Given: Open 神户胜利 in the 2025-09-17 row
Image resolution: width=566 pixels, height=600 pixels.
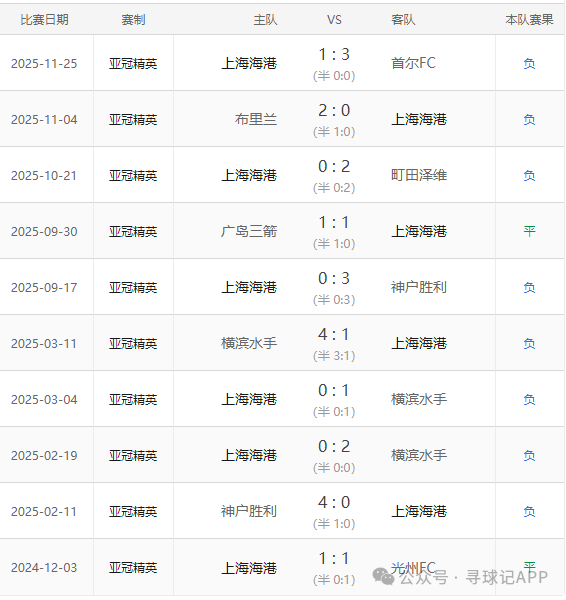Looking at the screenshot, I should [419, 287].
